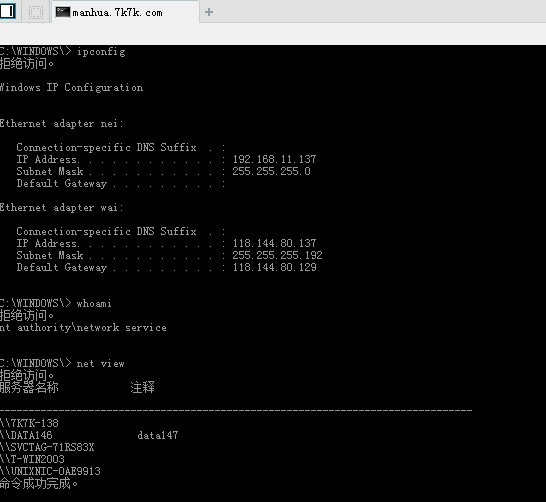The height and width of the screenshot is (502, 546).
Task: Click the terminal icon on the tab
Action: click(63, 12)
